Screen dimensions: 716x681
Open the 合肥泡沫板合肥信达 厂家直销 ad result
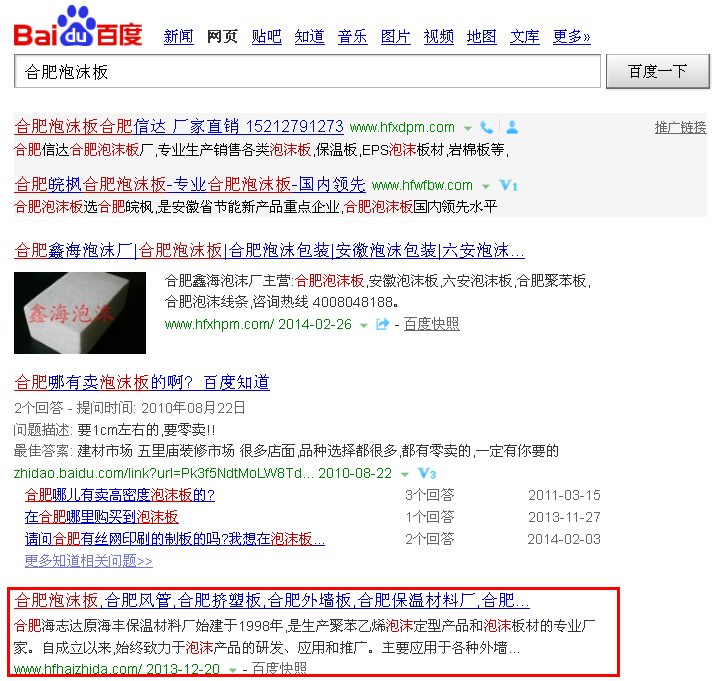[x=179, y=126]
